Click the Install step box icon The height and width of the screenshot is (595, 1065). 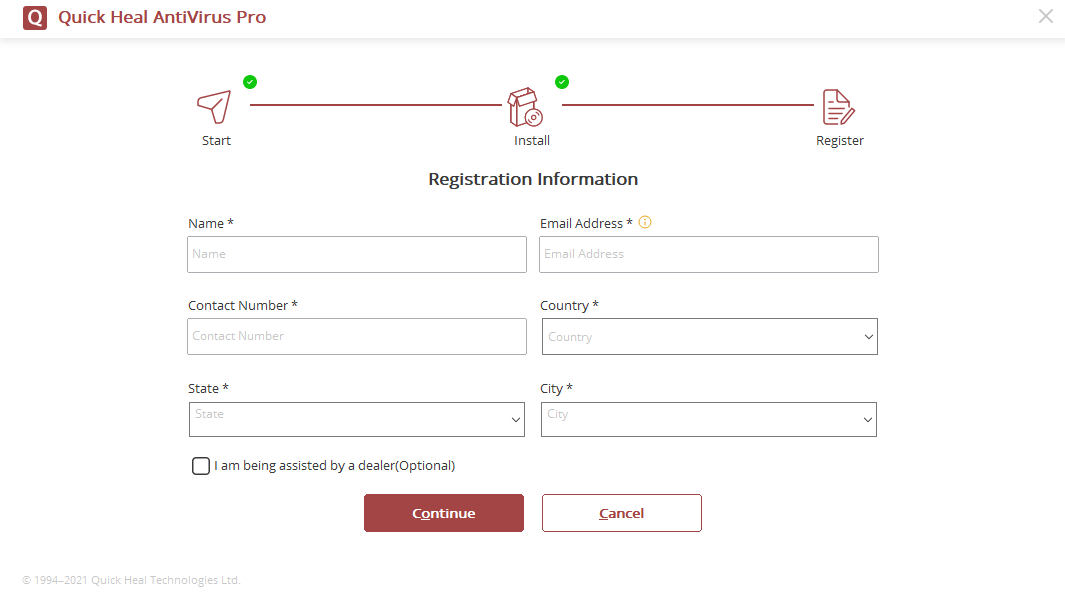(x=524, y=107)
